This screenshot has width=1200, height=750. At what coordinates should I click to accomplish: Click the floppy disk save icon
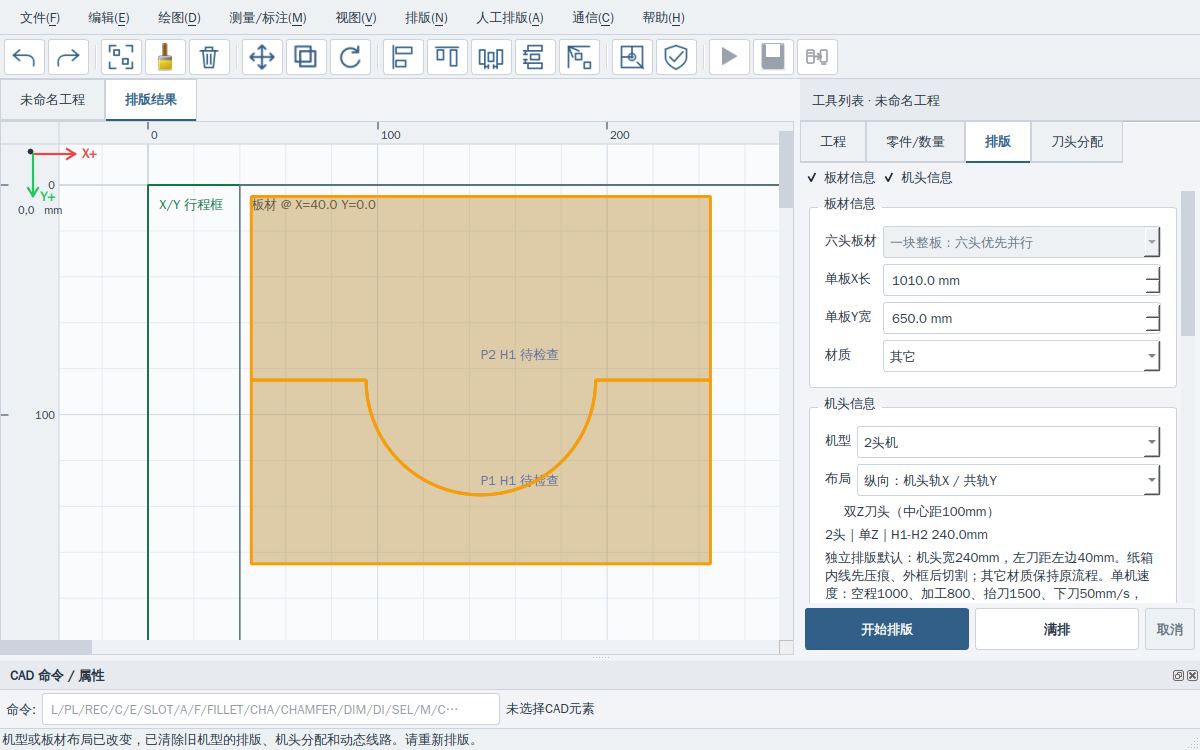pos(773,57)
